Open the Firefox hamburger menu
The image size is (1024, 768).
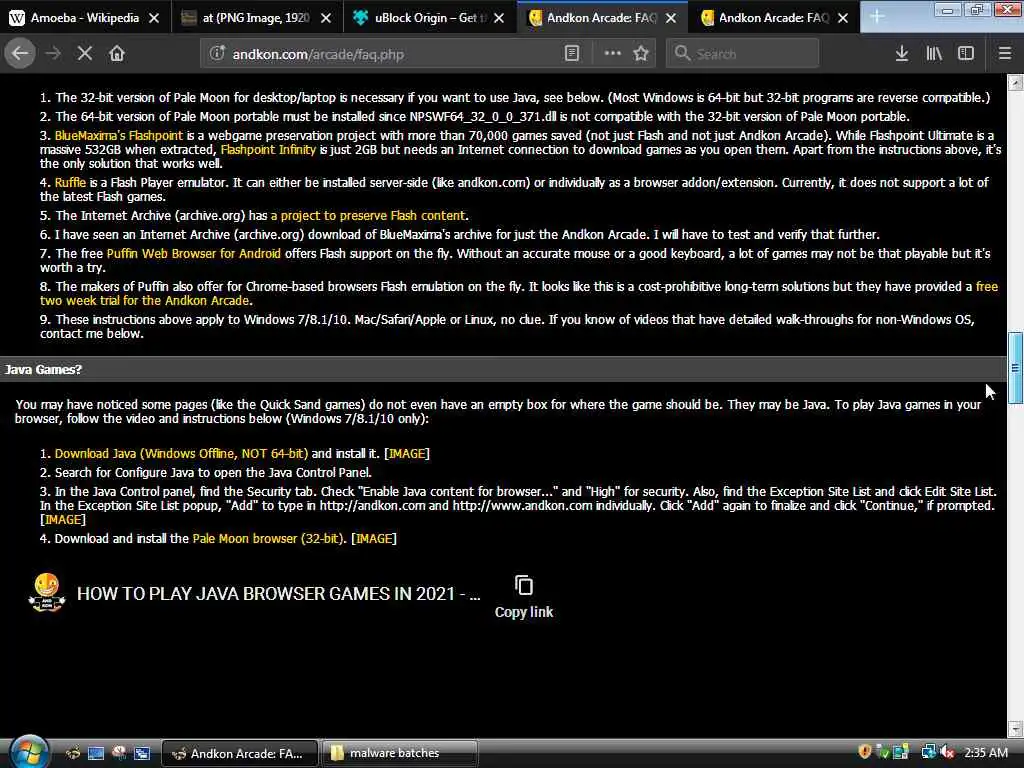1005,54
